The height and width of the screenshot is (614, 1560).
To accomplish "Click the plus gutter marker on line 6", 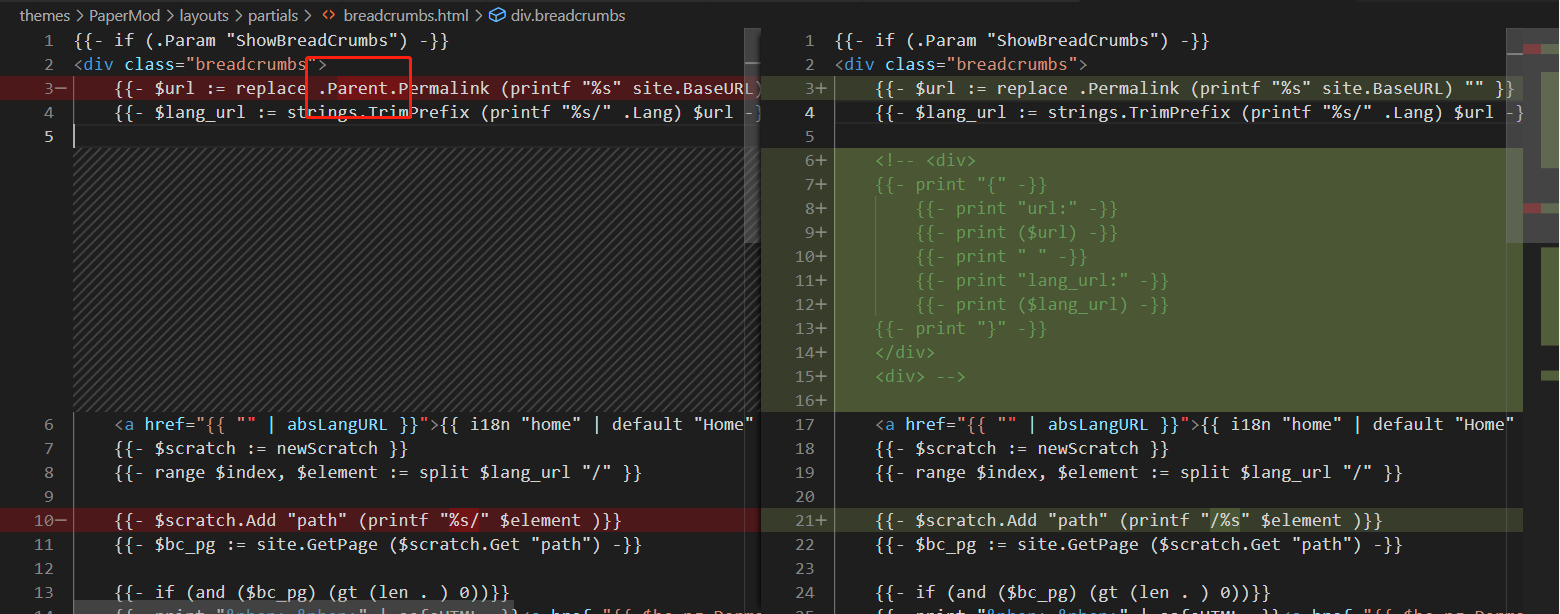I will [x=822, y=160].
